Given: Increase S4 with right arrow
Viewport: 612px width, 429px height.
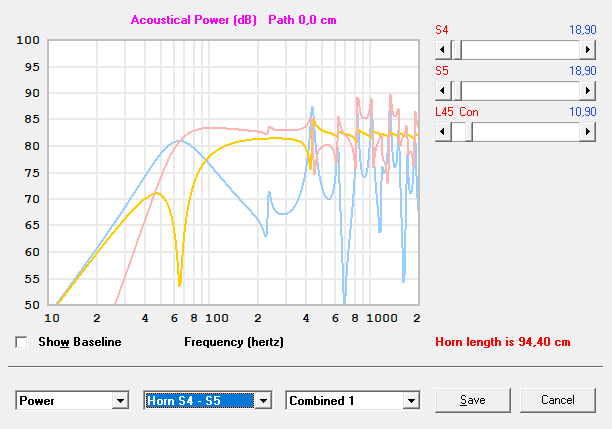Looking at the screenshot, I should 587,50.
